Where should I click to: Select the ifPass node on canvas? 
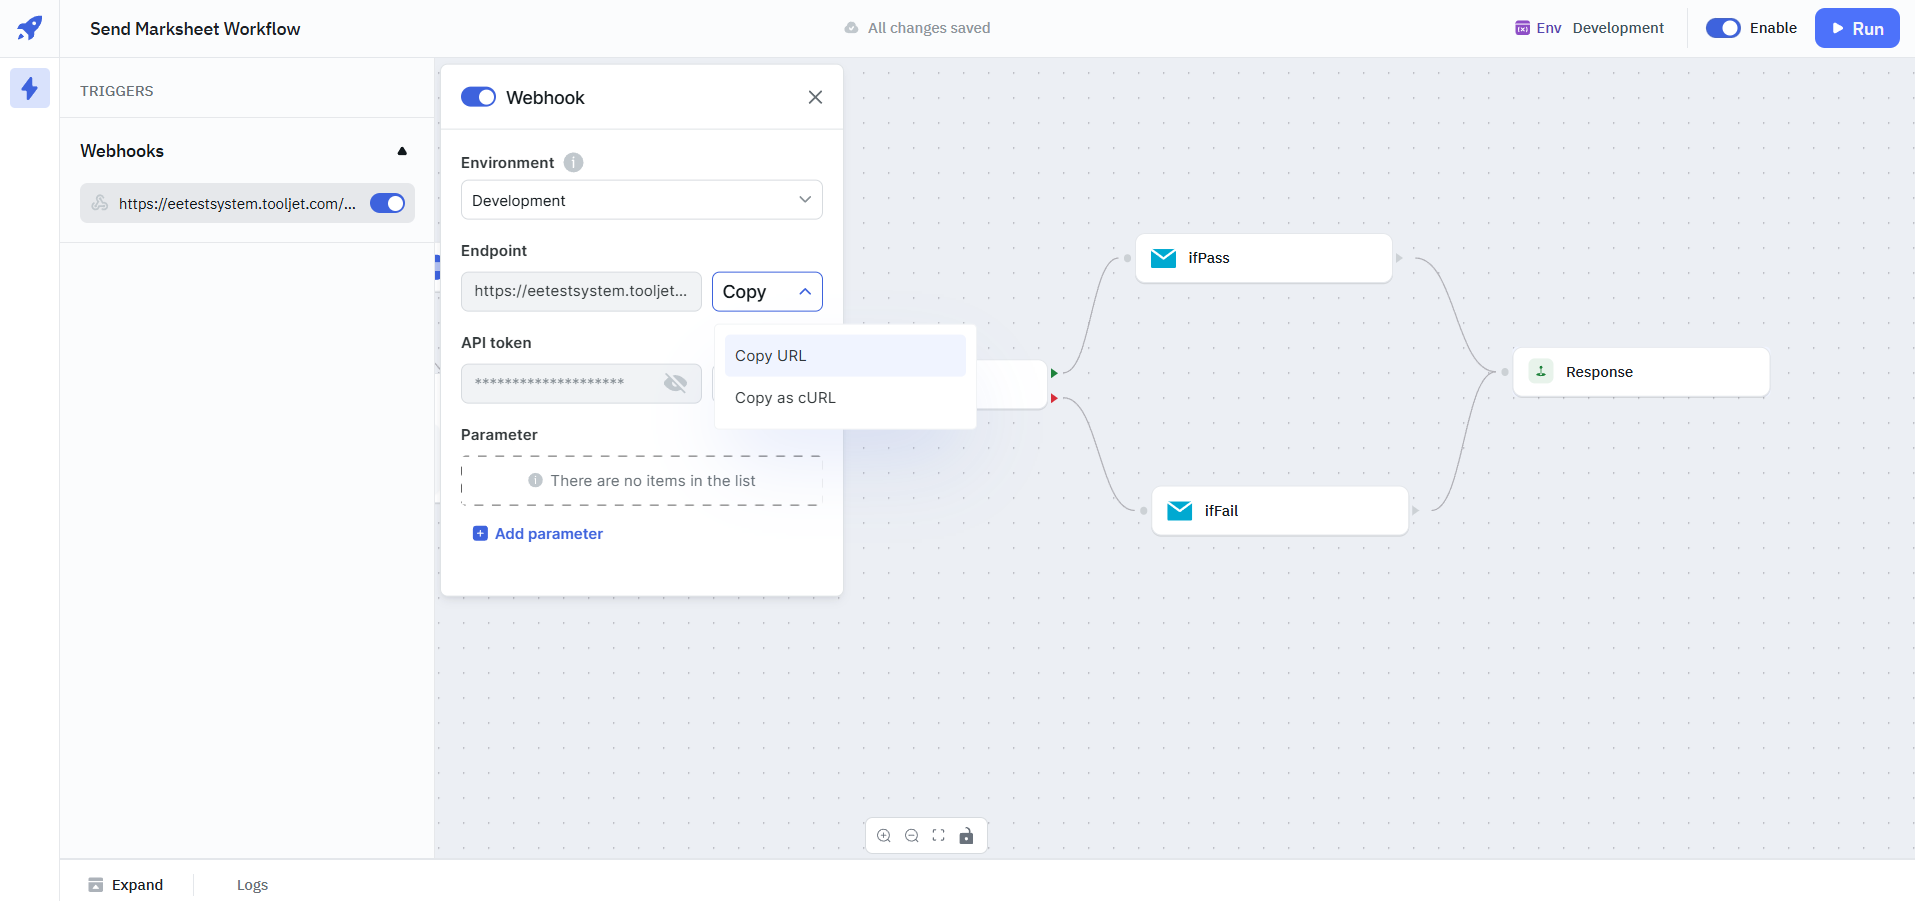[1263, 258]
